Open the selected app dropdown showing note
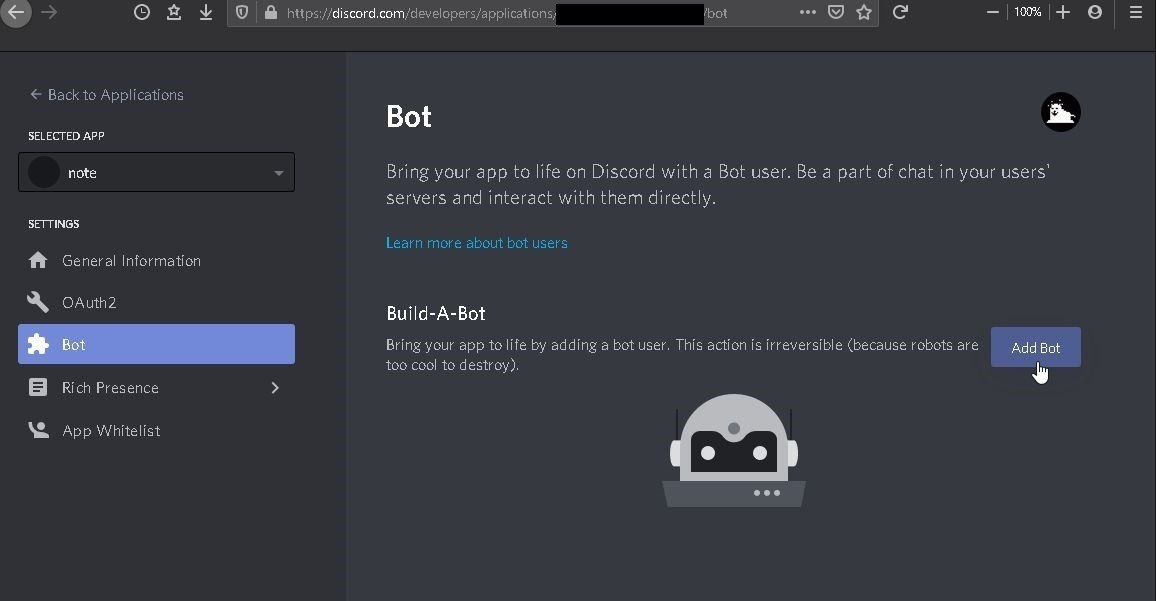This screenshot has height=601, width=1156. (156, 172)
